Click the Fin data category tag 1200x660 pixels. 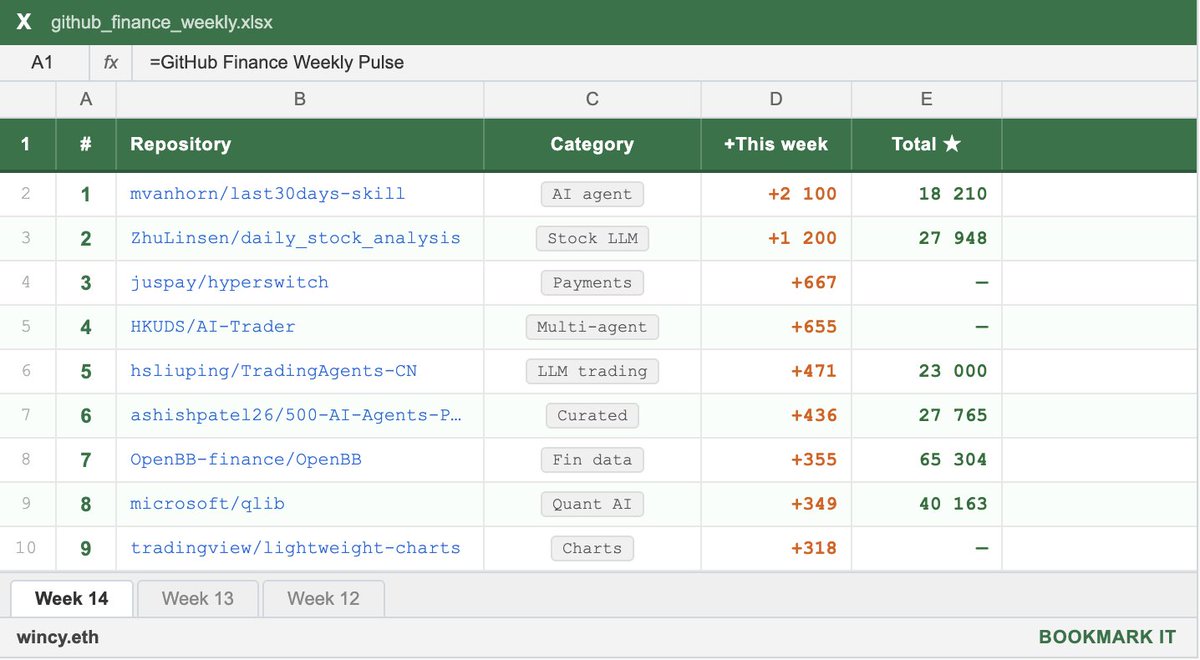tap(592, 459)
